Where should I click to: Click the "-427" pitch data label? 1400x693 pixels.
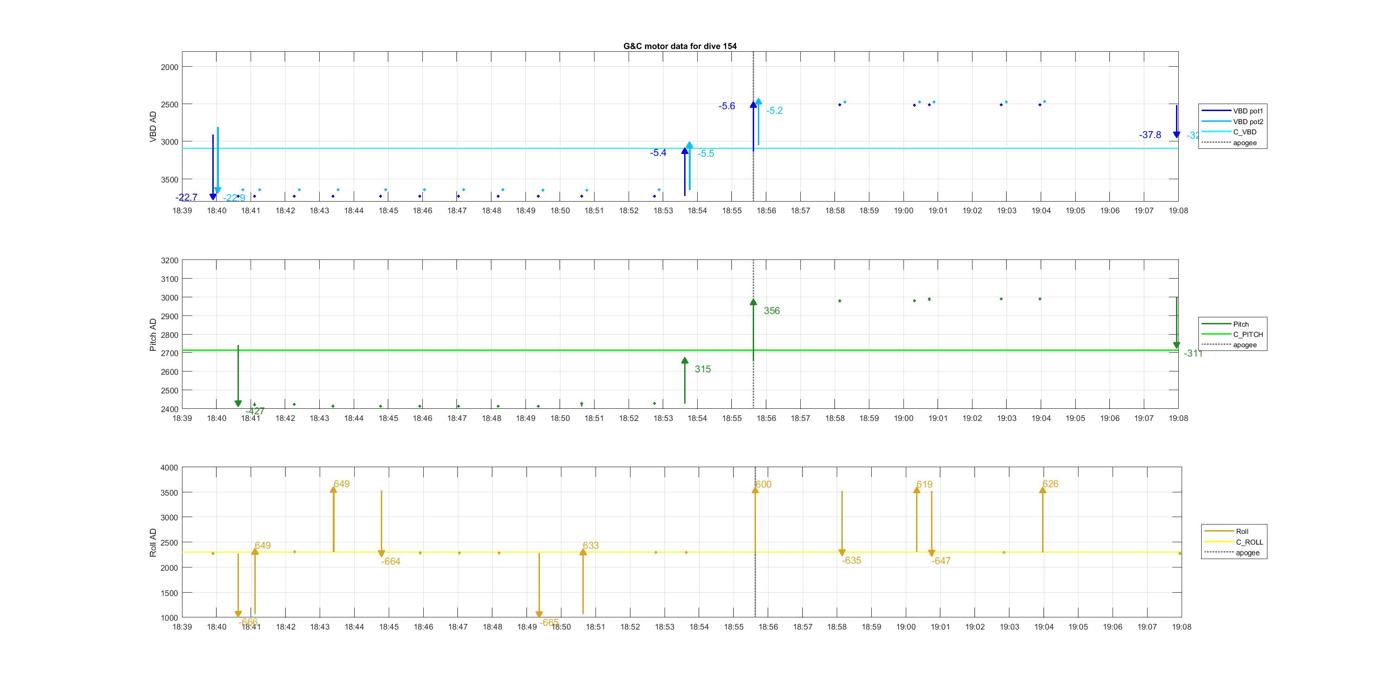pyautogui.click(x=255, y=411)
